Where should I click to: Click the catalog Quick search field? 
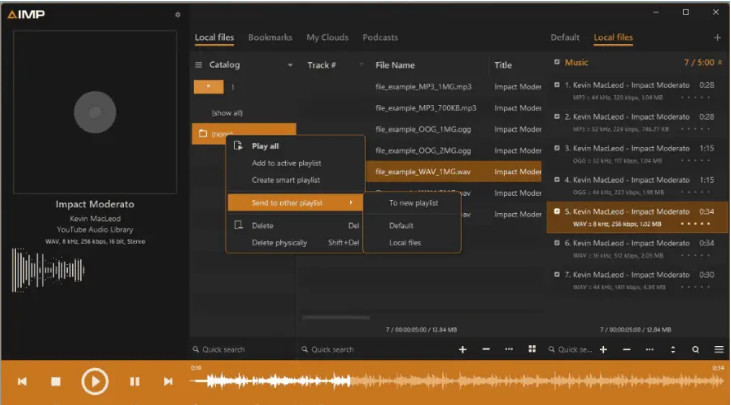241,350
